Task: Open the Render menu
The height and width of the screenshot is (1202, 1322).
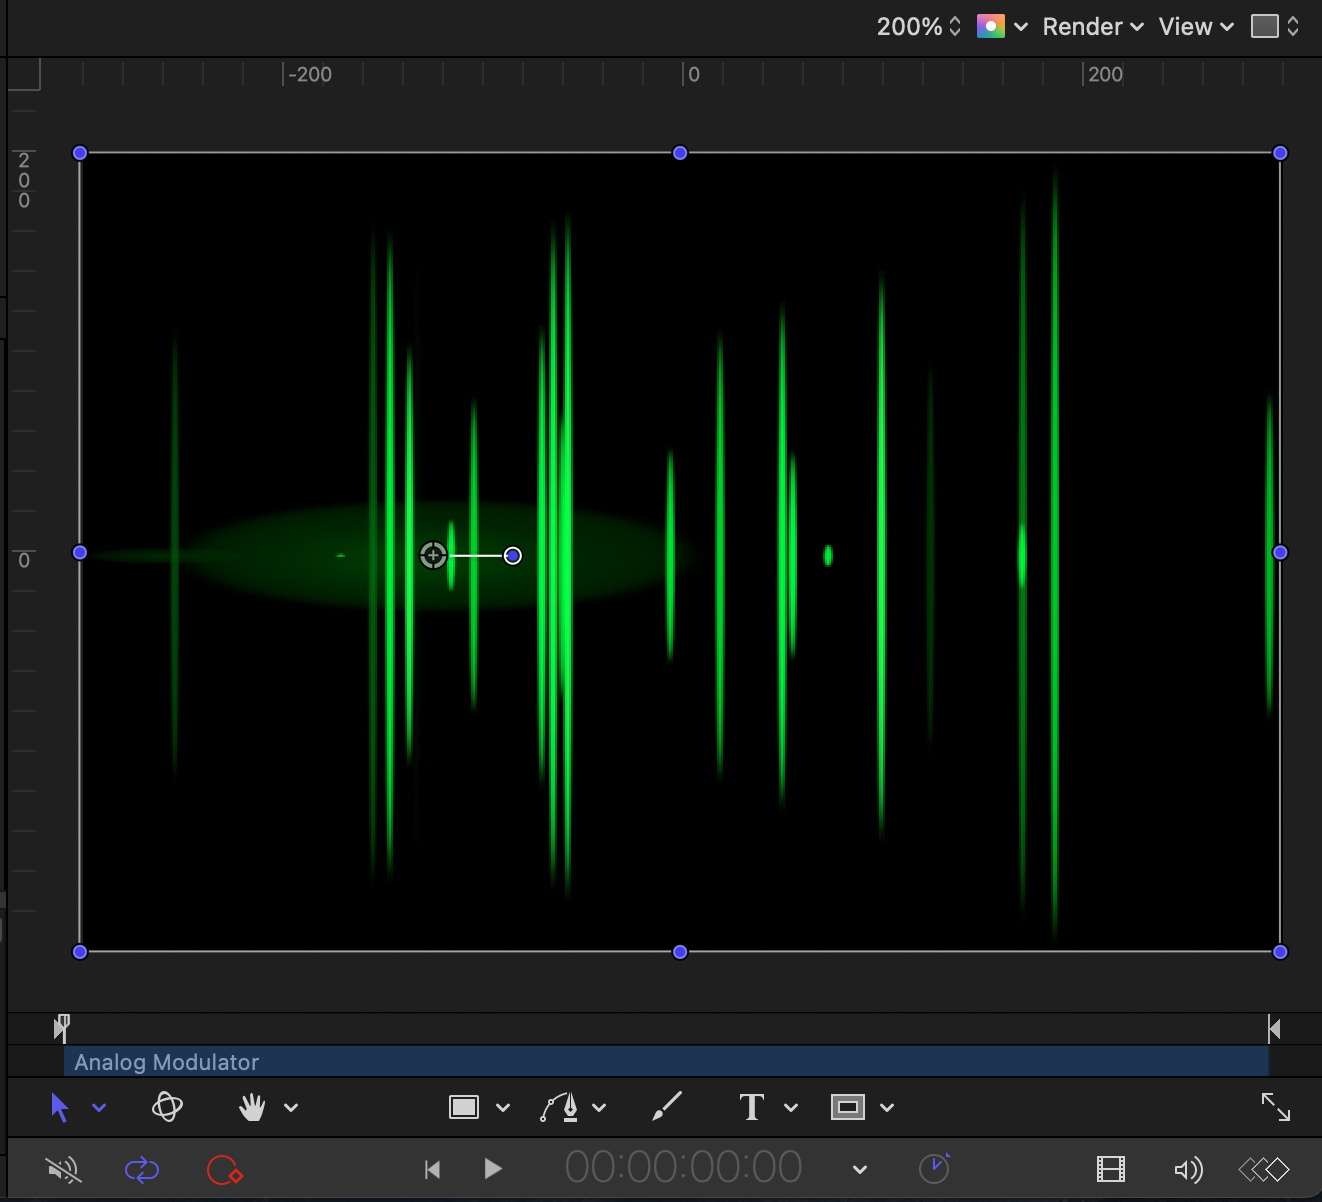Action: coord(1092,27)
